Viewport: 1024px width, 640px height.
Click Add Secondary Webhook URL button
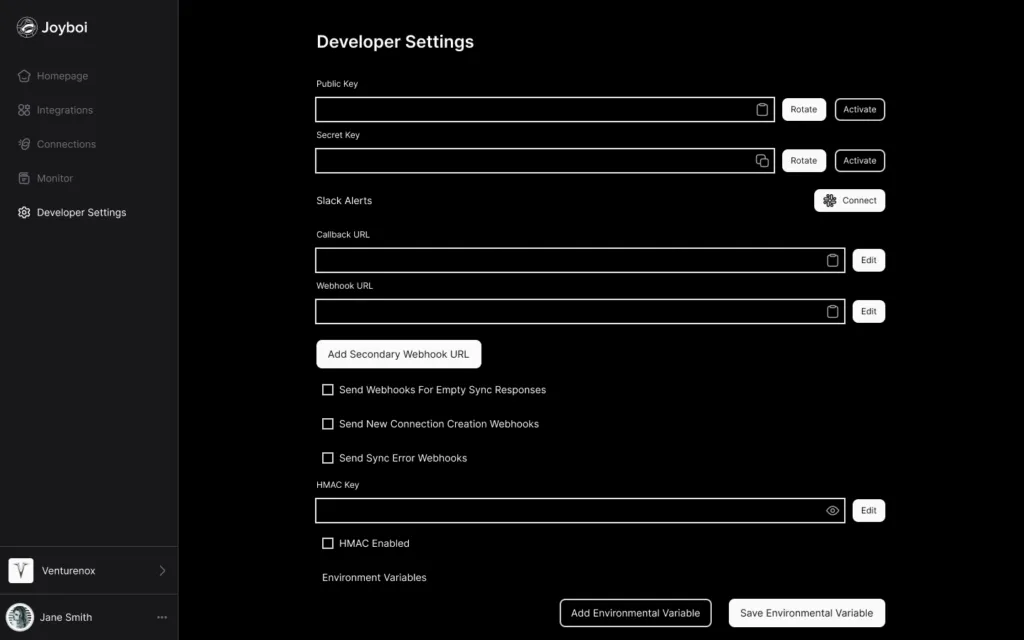click(x=398, y=354)
